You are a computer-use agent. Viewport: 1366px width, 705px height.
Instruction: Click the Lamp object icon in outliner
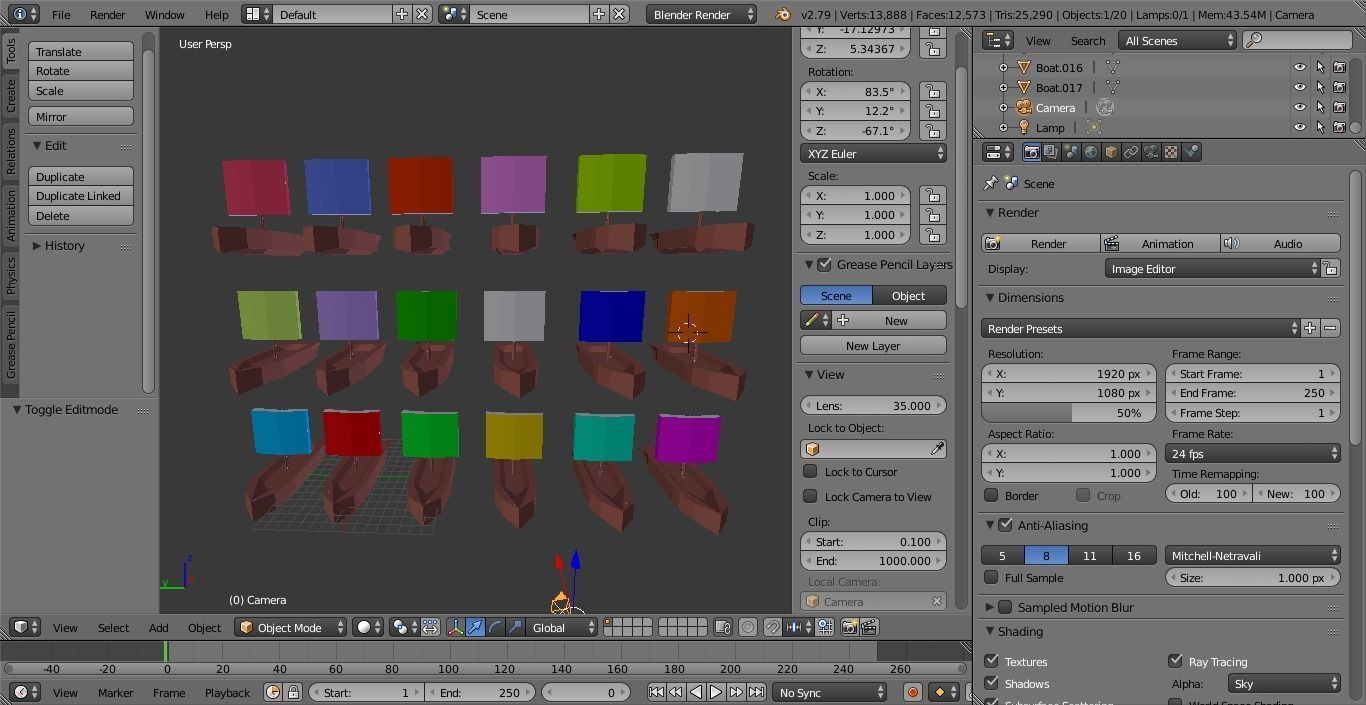click(x=1024, y=127)
